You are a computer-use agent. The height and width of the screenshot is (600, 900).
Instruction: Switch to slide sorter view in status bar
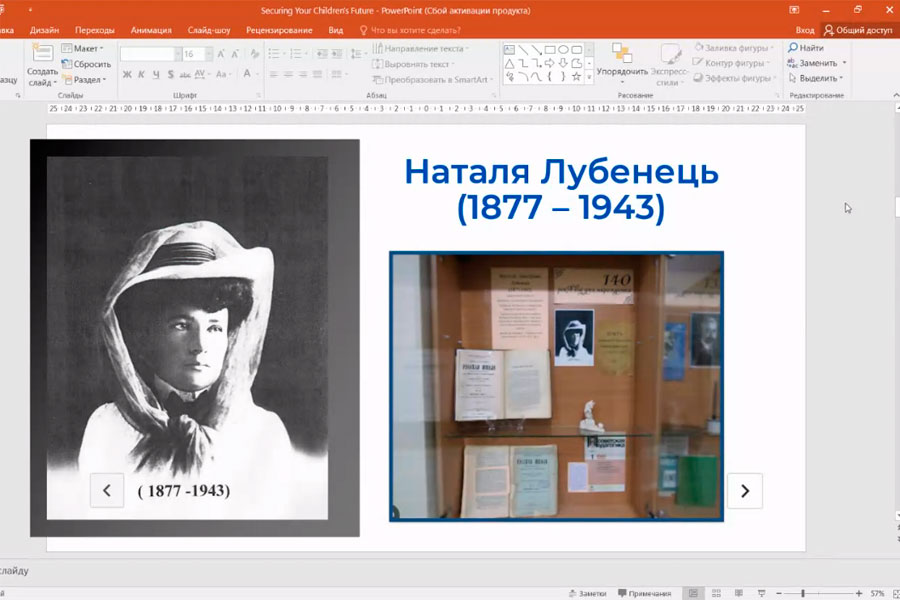718,593
